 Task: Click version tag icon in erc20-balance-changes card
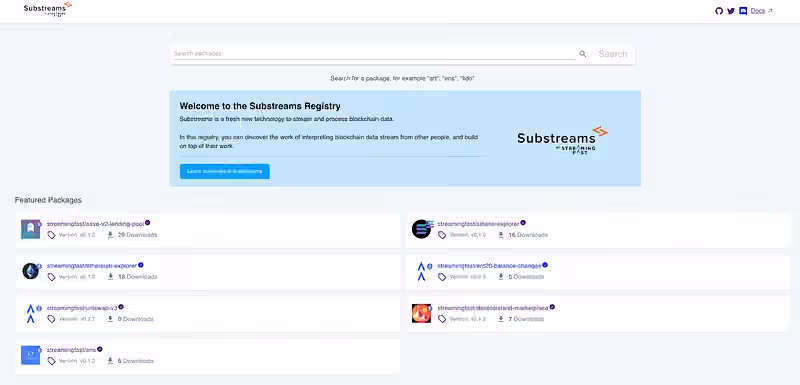click(x=442, y=277)
